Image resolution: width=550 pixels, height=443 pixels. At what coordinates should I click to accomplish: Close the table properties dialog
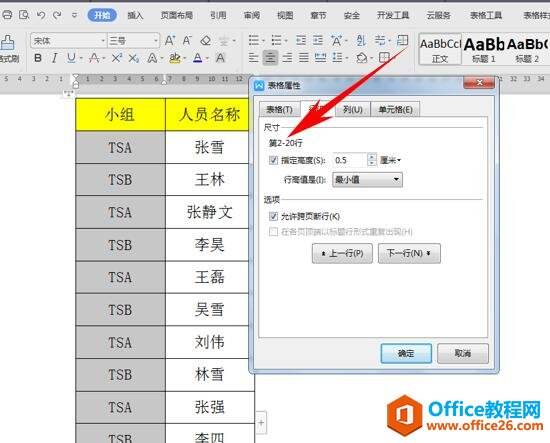click(479, 83)
